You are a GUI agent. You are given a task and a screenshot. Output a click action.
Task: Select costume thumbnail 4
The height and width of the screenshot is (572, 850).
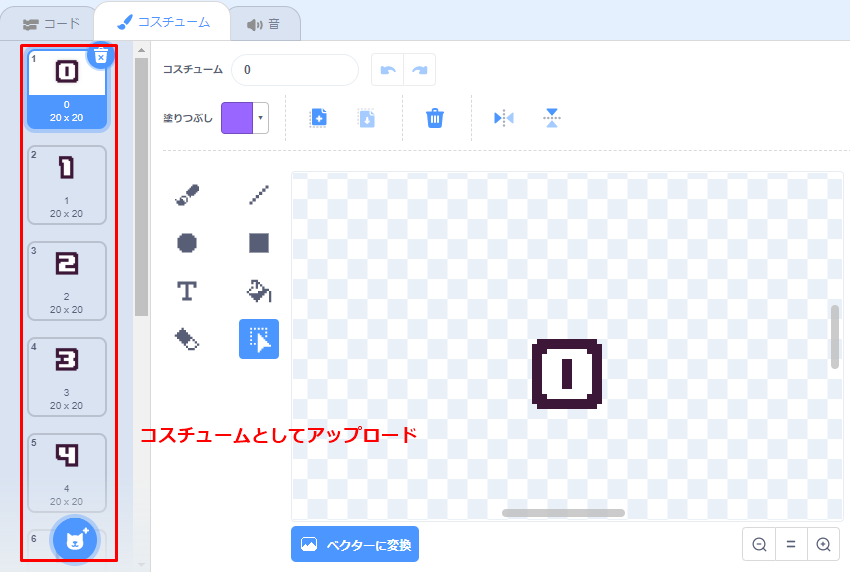[x=67, y=473]
